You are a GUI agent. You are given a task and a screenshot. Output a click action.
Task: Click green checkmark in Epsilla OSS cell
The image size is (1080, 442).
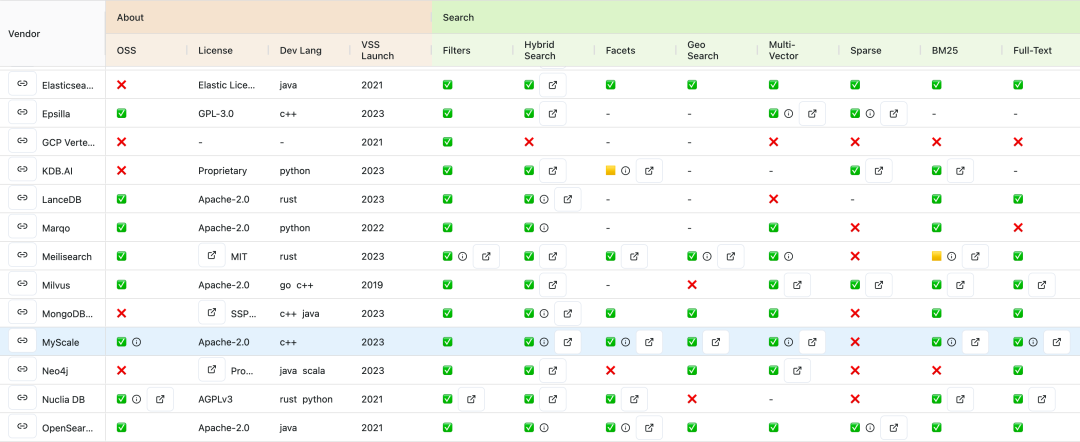122,114
